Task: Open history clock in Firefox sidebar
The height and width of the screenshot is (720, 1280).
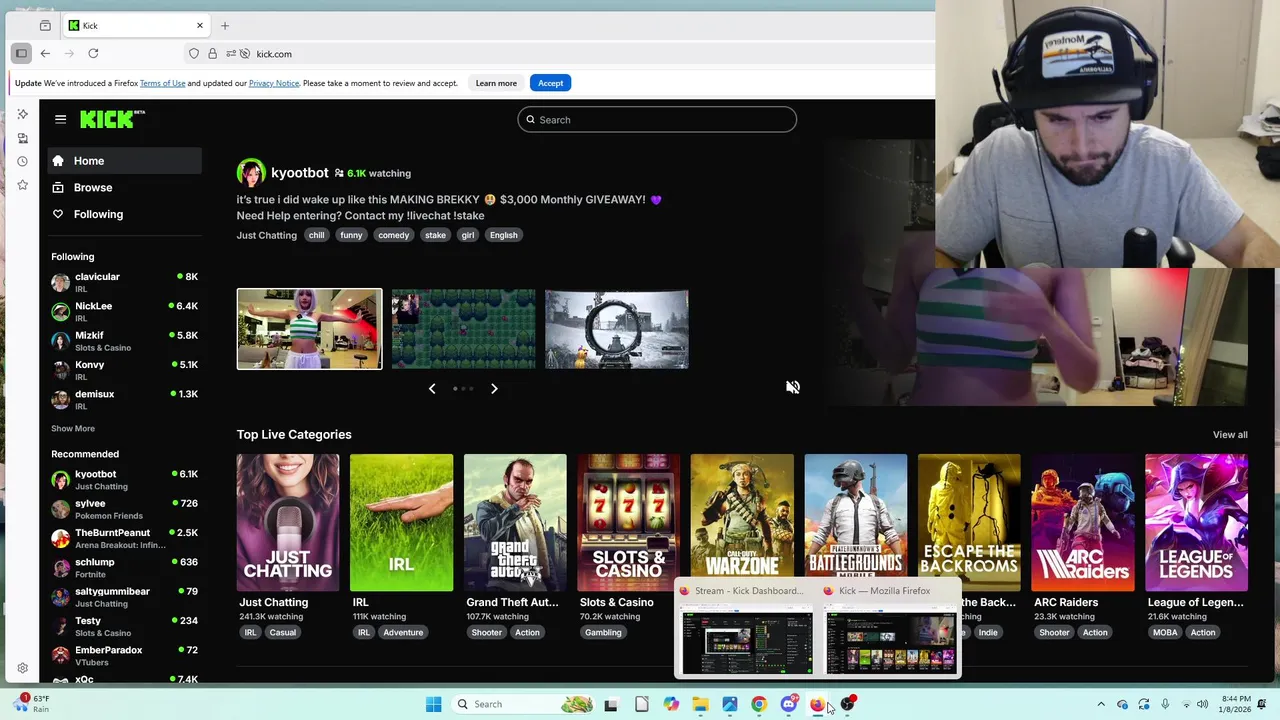Action: 22,161
